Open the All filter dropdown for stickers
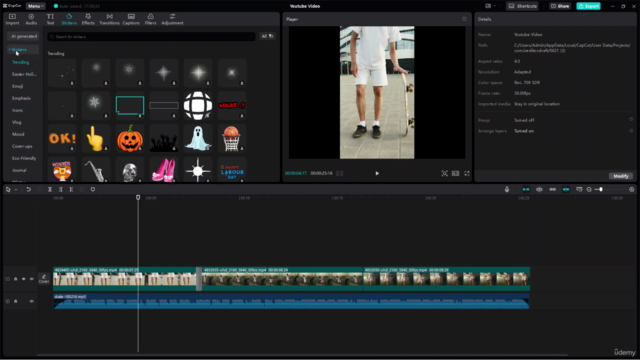Image resolution: width=640 pixels, height=360 pixels. [x=267, y=36]
